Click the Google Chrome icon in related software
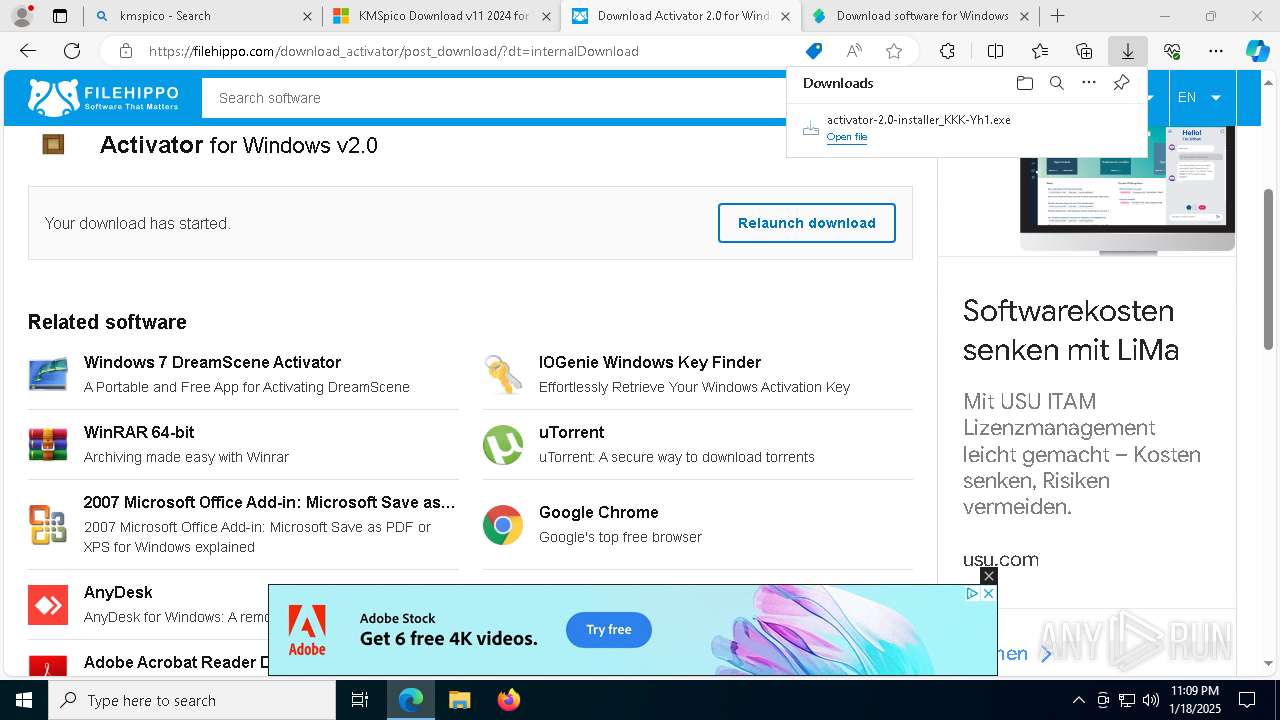 [503, 524]
